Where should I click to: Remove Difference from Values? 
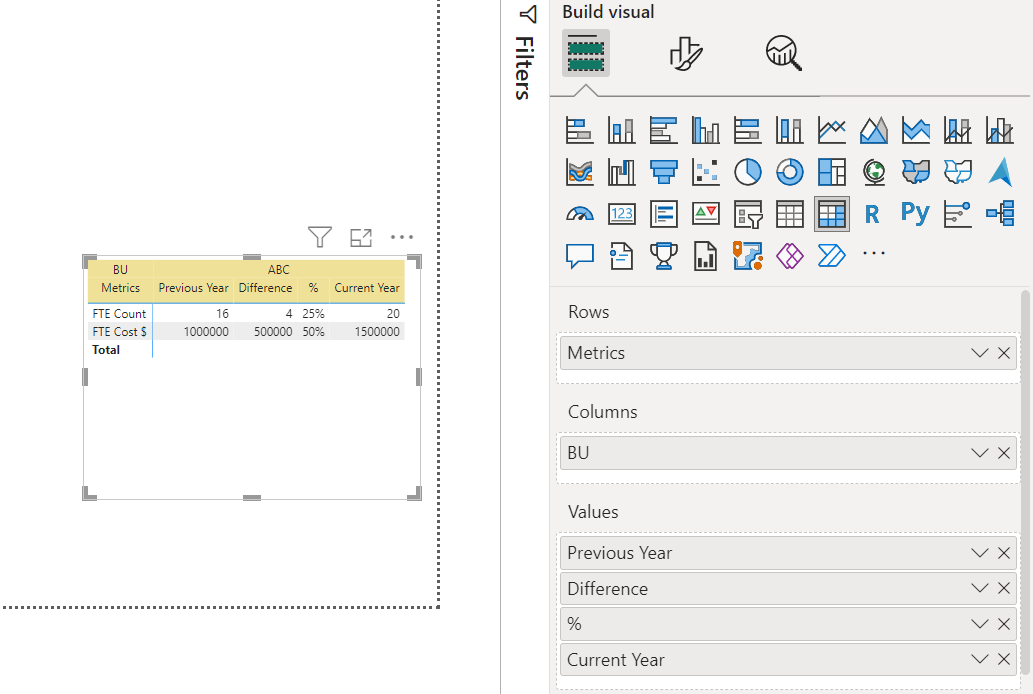pyautogui.click(x=1004, y=588)
